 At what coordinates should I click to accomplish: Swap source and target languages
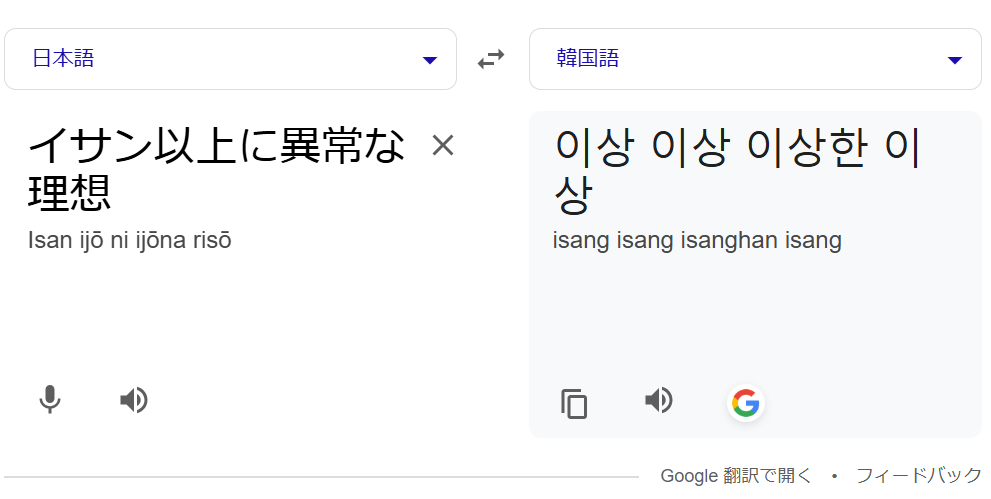[x=491, y=59]
